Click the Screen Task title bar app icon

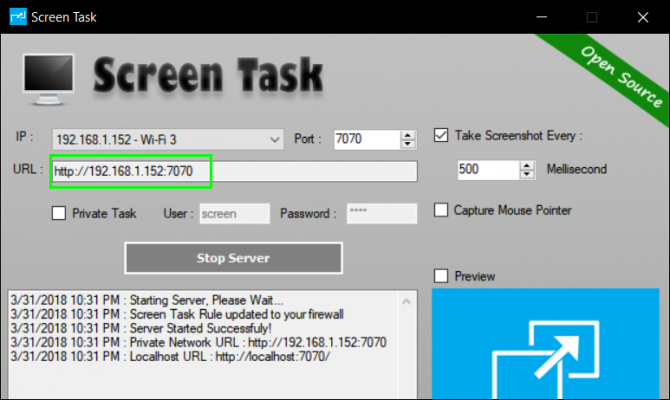tap(18, 17)
